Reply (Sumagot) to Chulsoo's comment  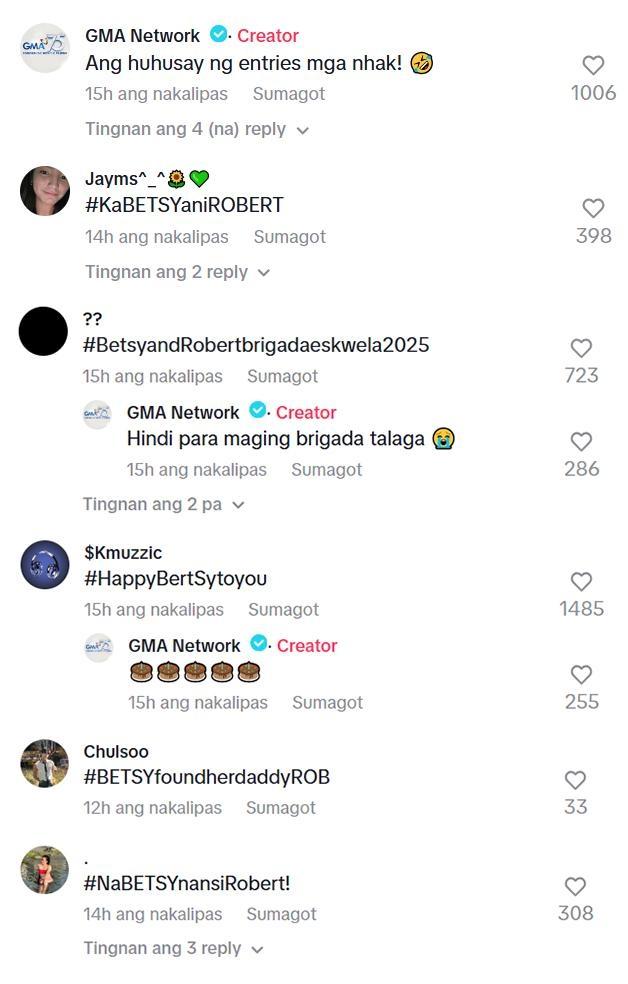(x=282, y=807)
